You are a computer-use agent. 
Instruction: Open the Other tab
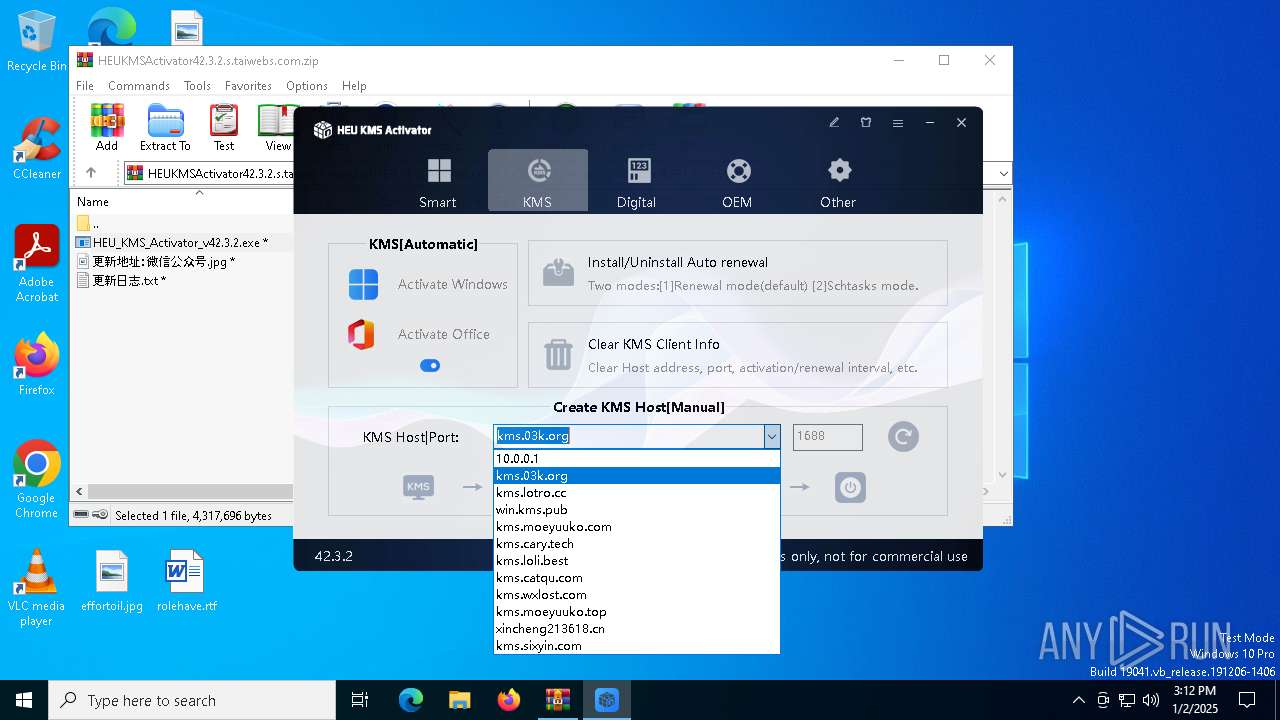pyautogui.click(x=838, y=181)
